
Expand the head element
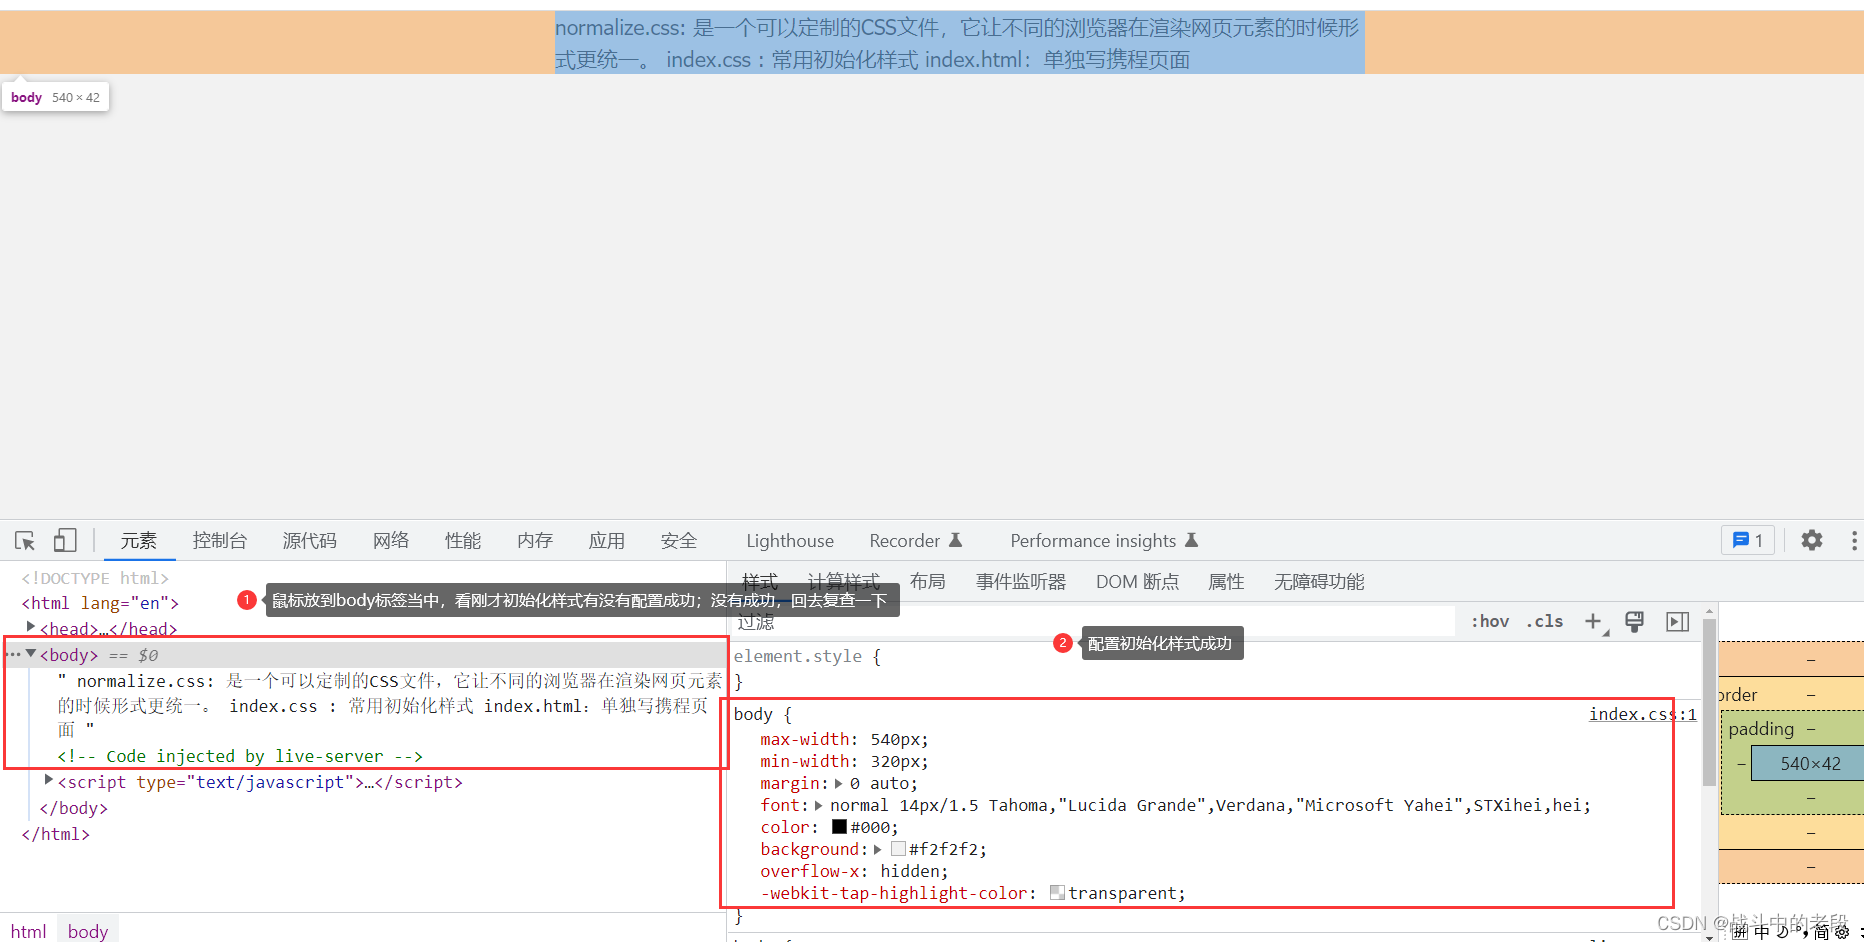pos(30,628)
